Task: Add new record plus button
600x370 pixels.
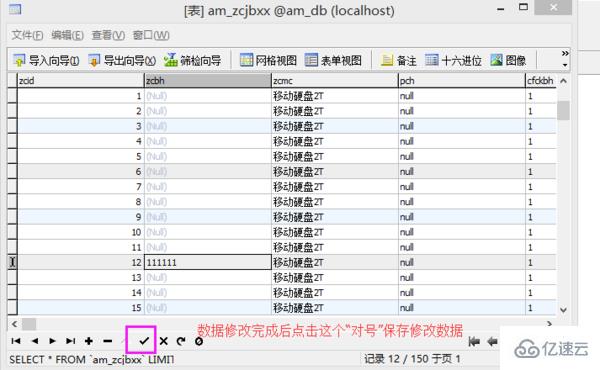Action: [89, 341]
